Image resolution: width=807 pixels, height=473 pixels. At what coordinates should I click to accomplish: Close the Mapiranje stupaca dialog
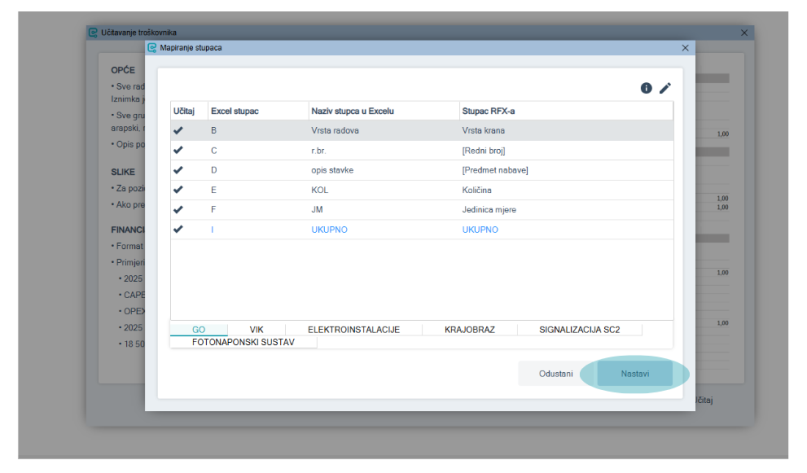click(x=685, y=48)
